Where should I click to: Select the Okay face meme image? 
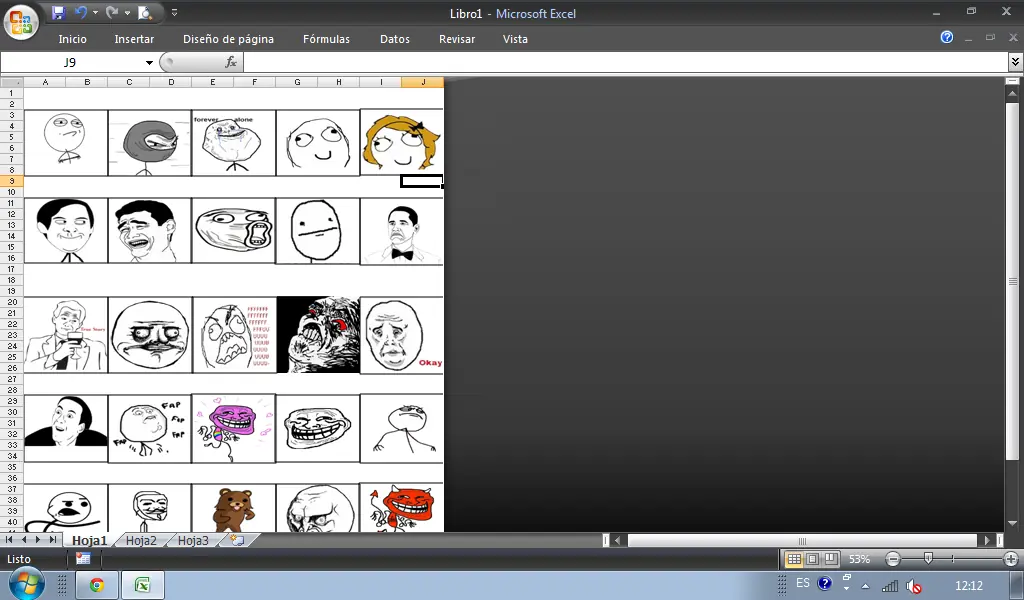(x=402, y=336)
